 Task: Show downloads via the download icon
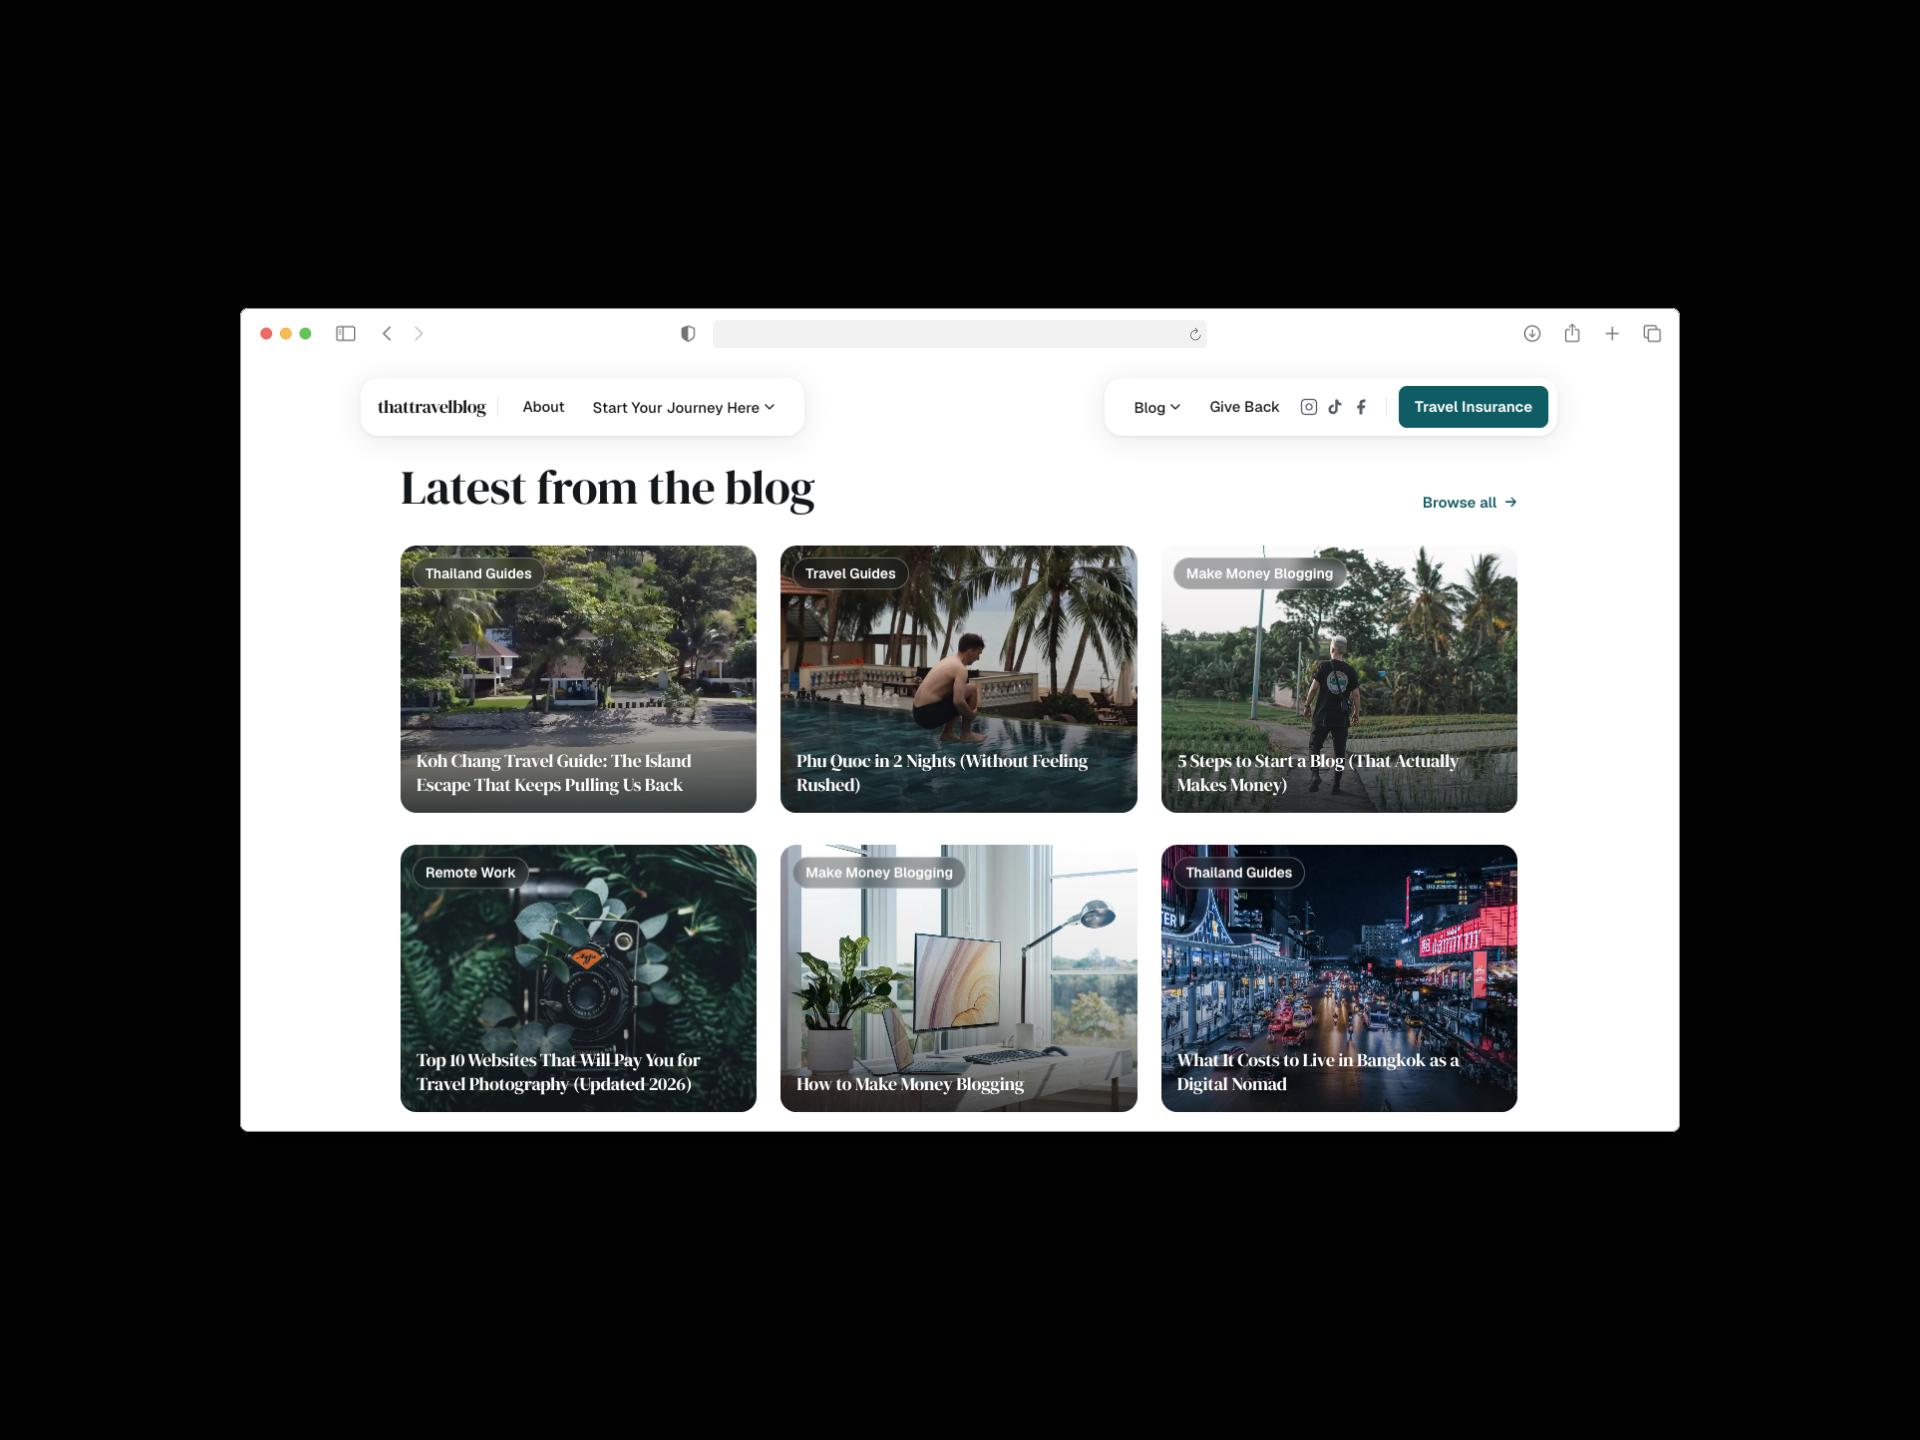click(x=1532, y=333)
